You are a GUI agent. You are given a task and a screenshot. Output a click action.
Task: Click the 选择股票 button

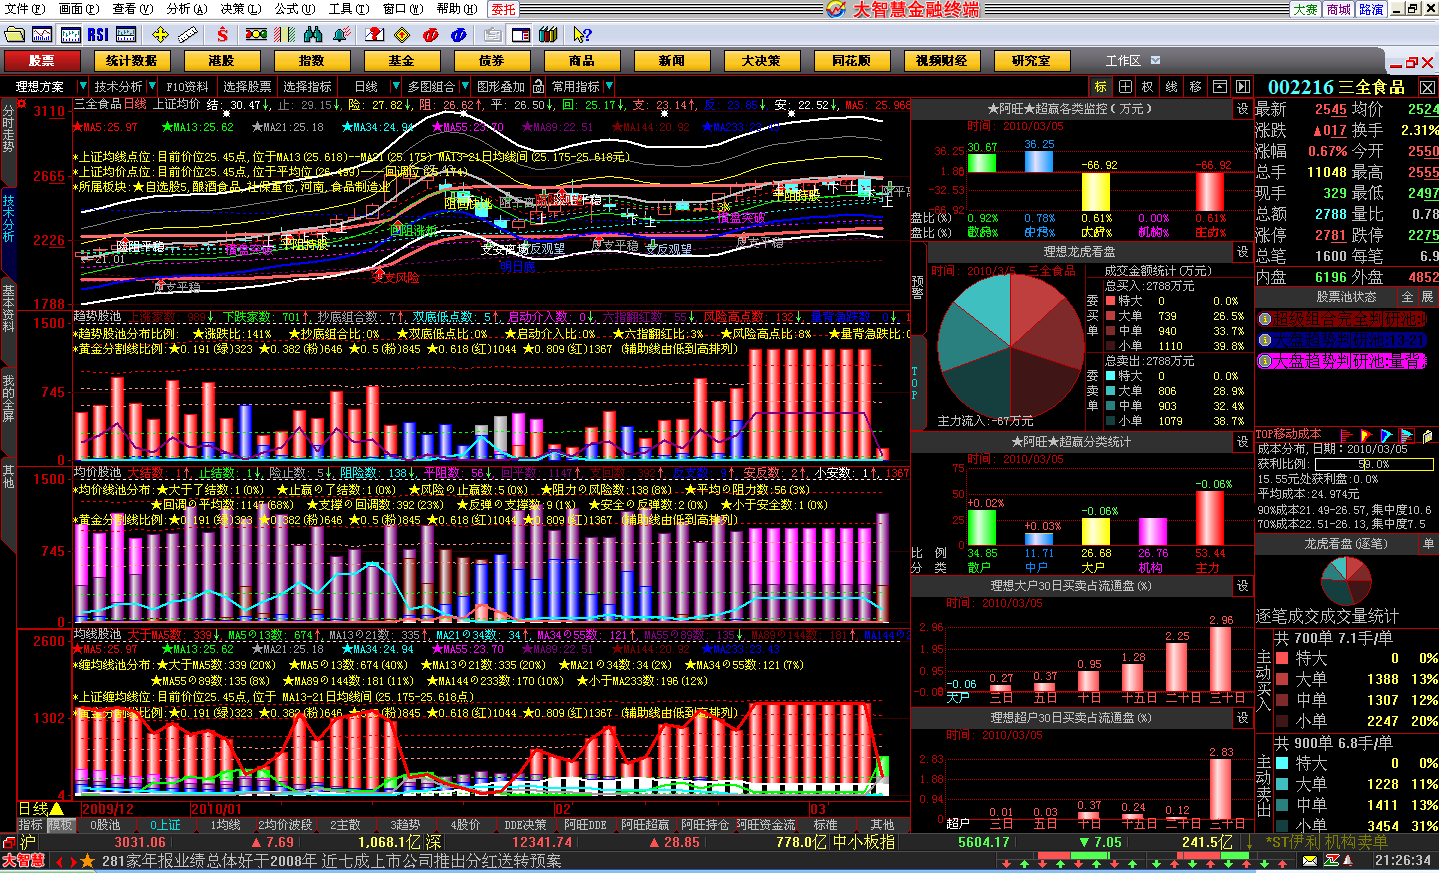[247, 87]
